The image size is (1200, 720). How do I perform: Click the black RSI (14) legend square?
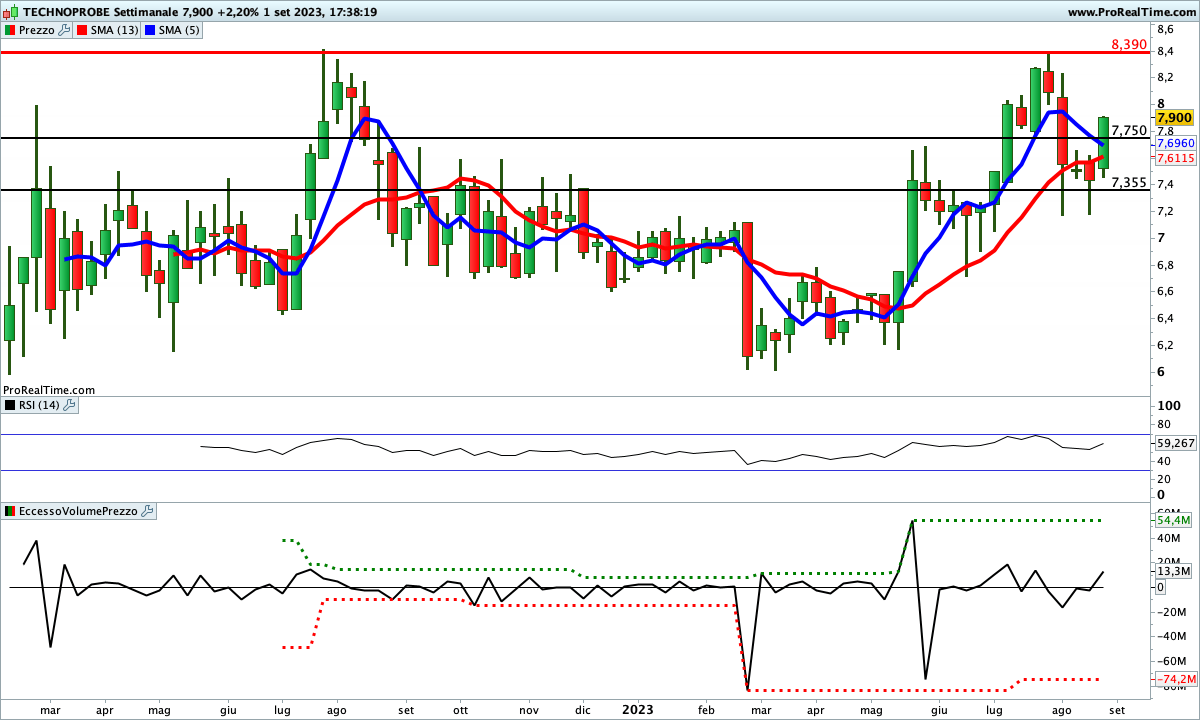(x=10, y=405)
